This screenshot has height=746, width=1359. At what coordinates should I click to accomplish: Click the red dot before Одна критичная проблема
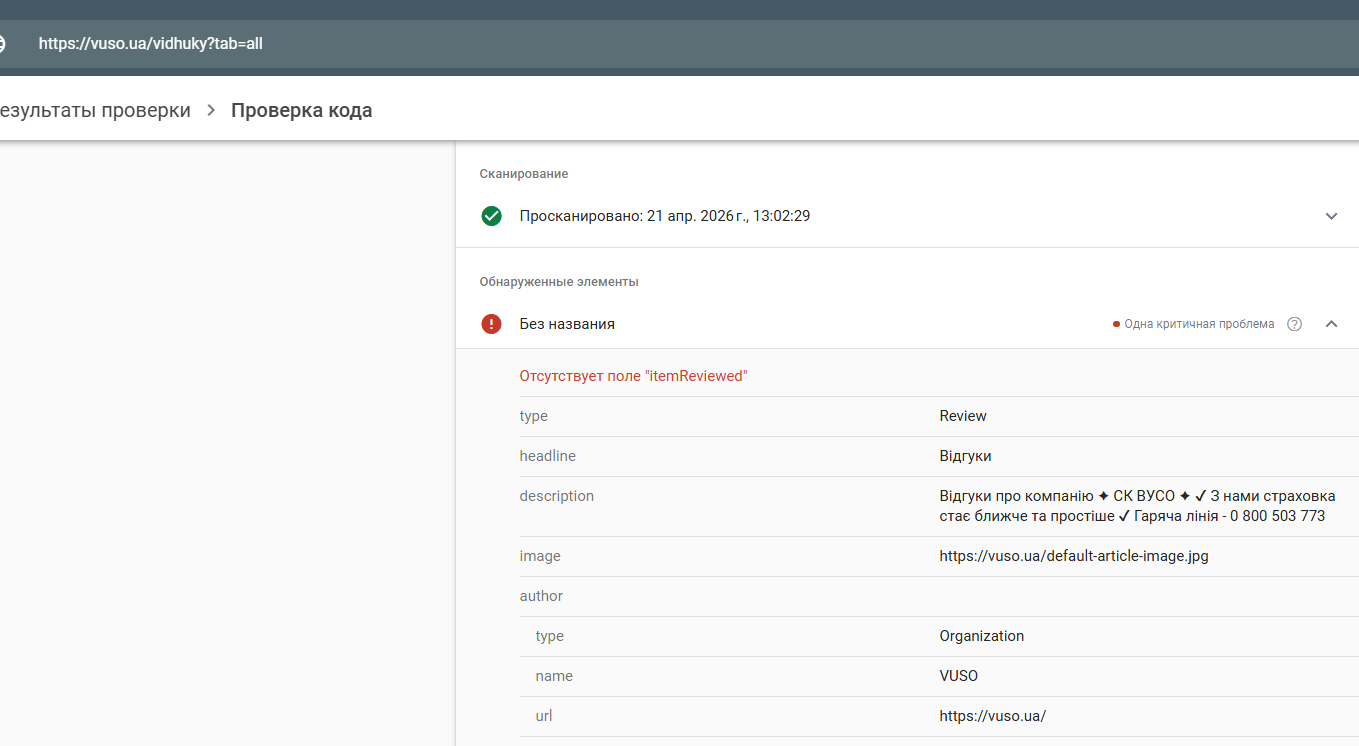pos(1116,324)
